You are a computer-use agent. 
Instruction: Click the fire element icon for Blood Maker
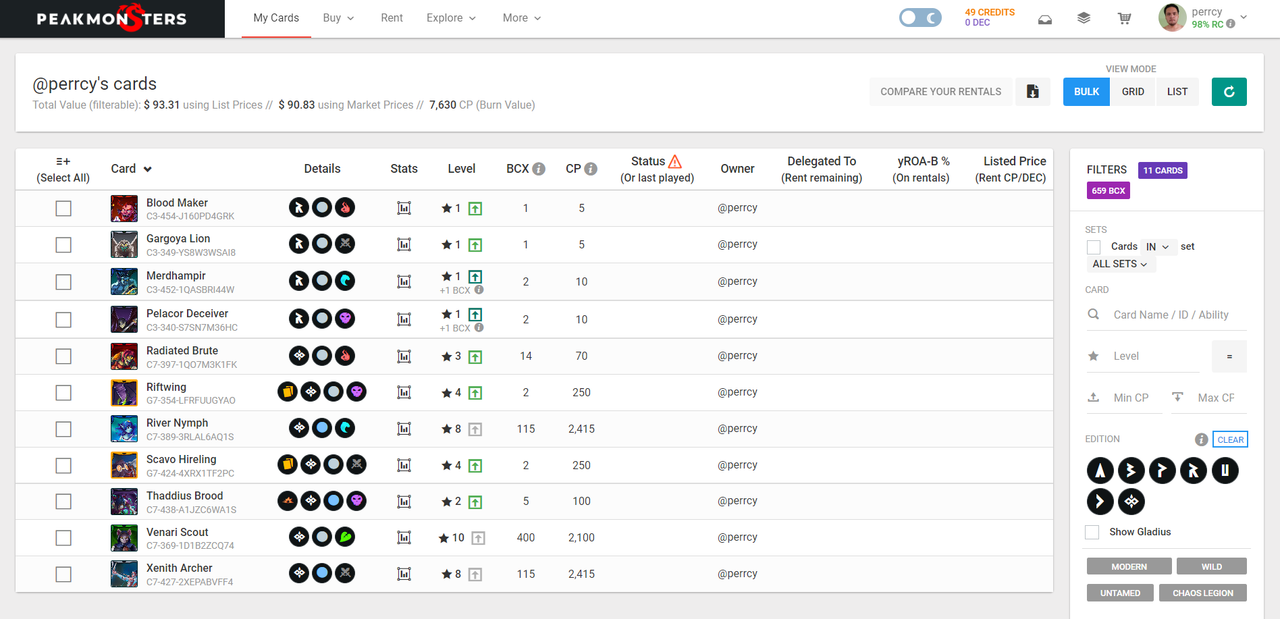345,208
